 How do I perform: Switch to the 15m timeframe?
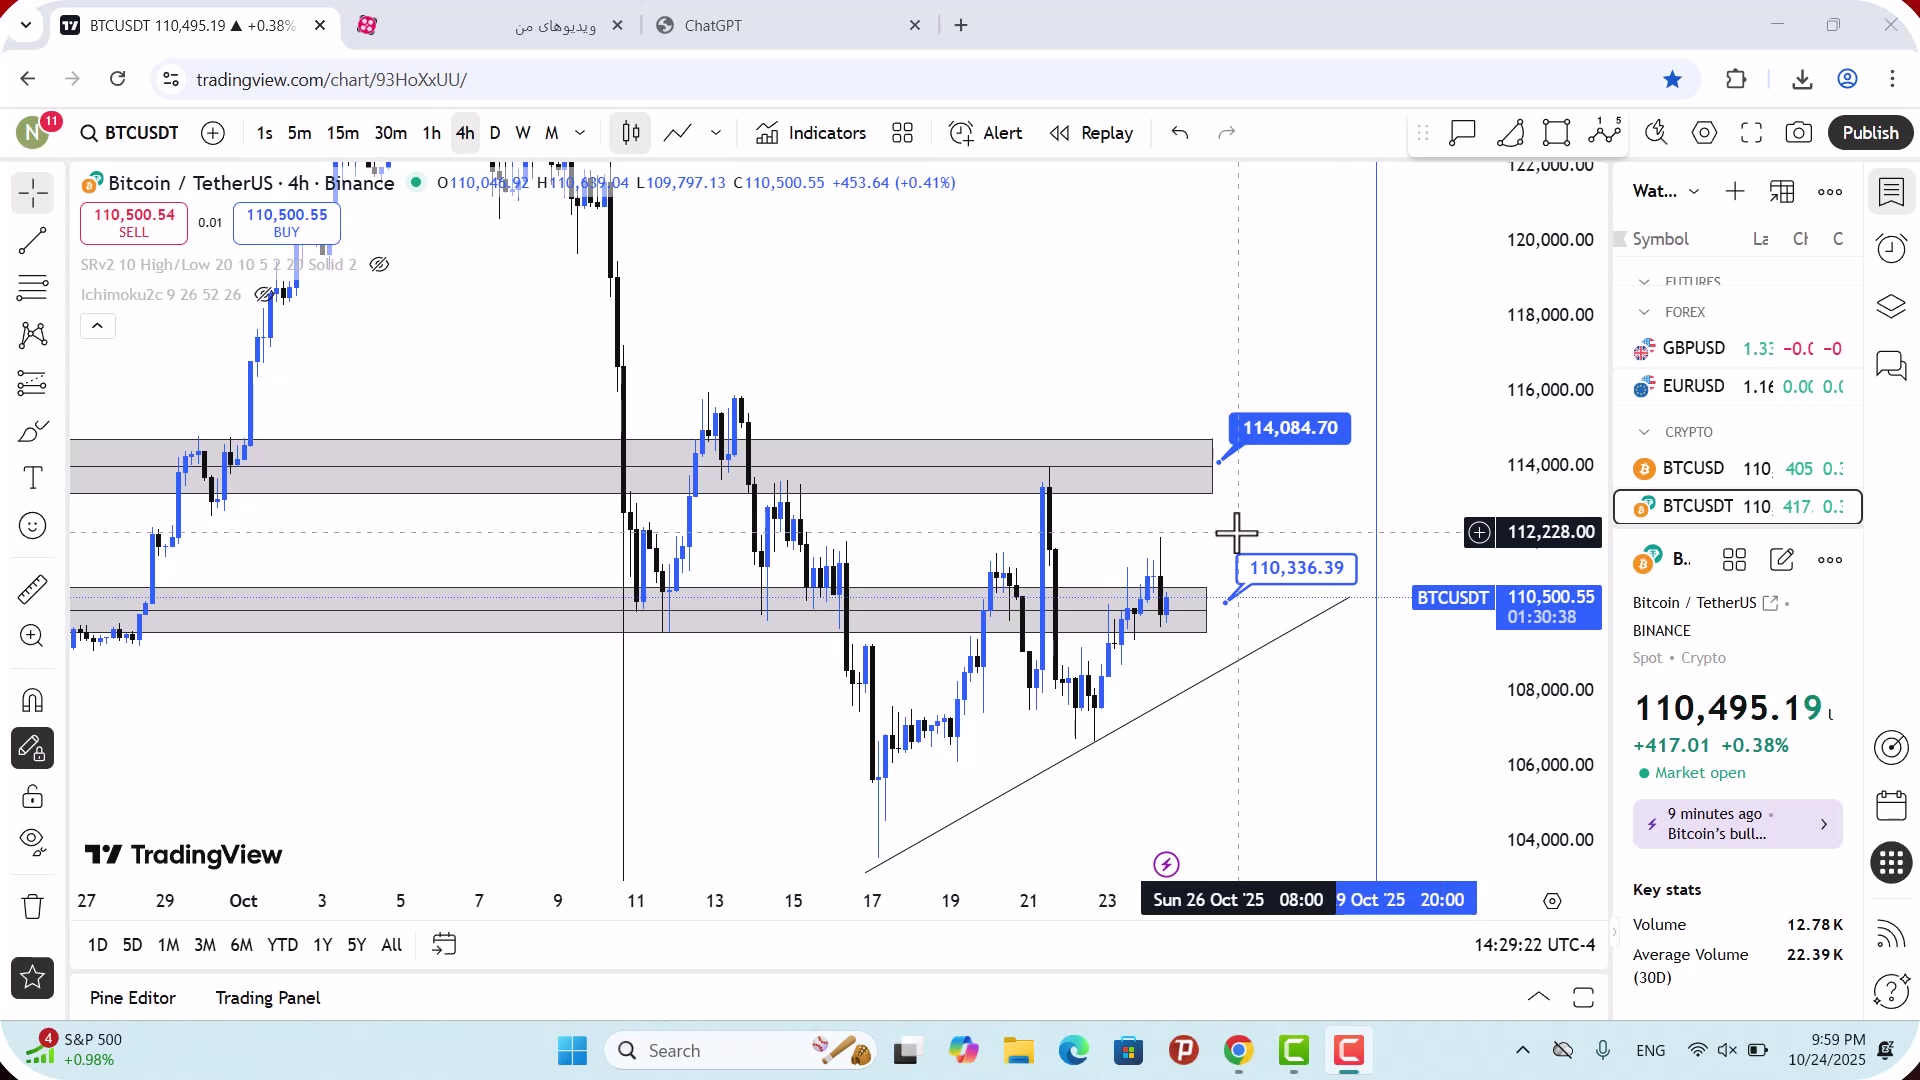click(x=343, y=133)
